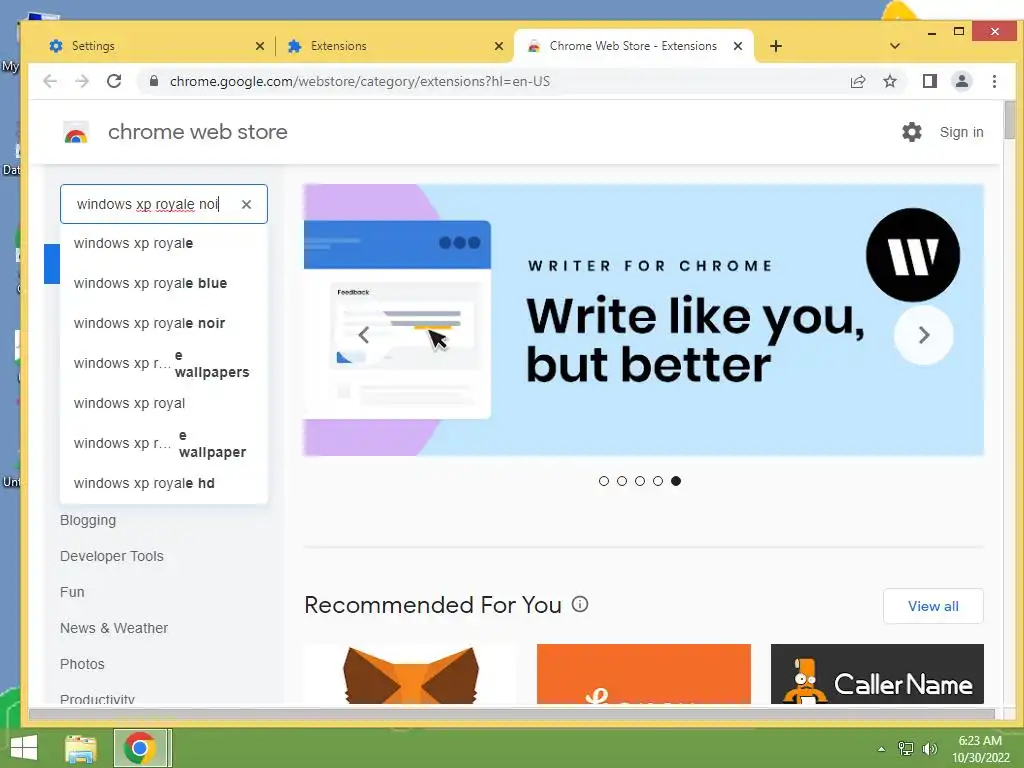The width and height of the screenshot is (1024, 768).
Task: Open the CallerName extension card
Action: (x=877, y=674)
